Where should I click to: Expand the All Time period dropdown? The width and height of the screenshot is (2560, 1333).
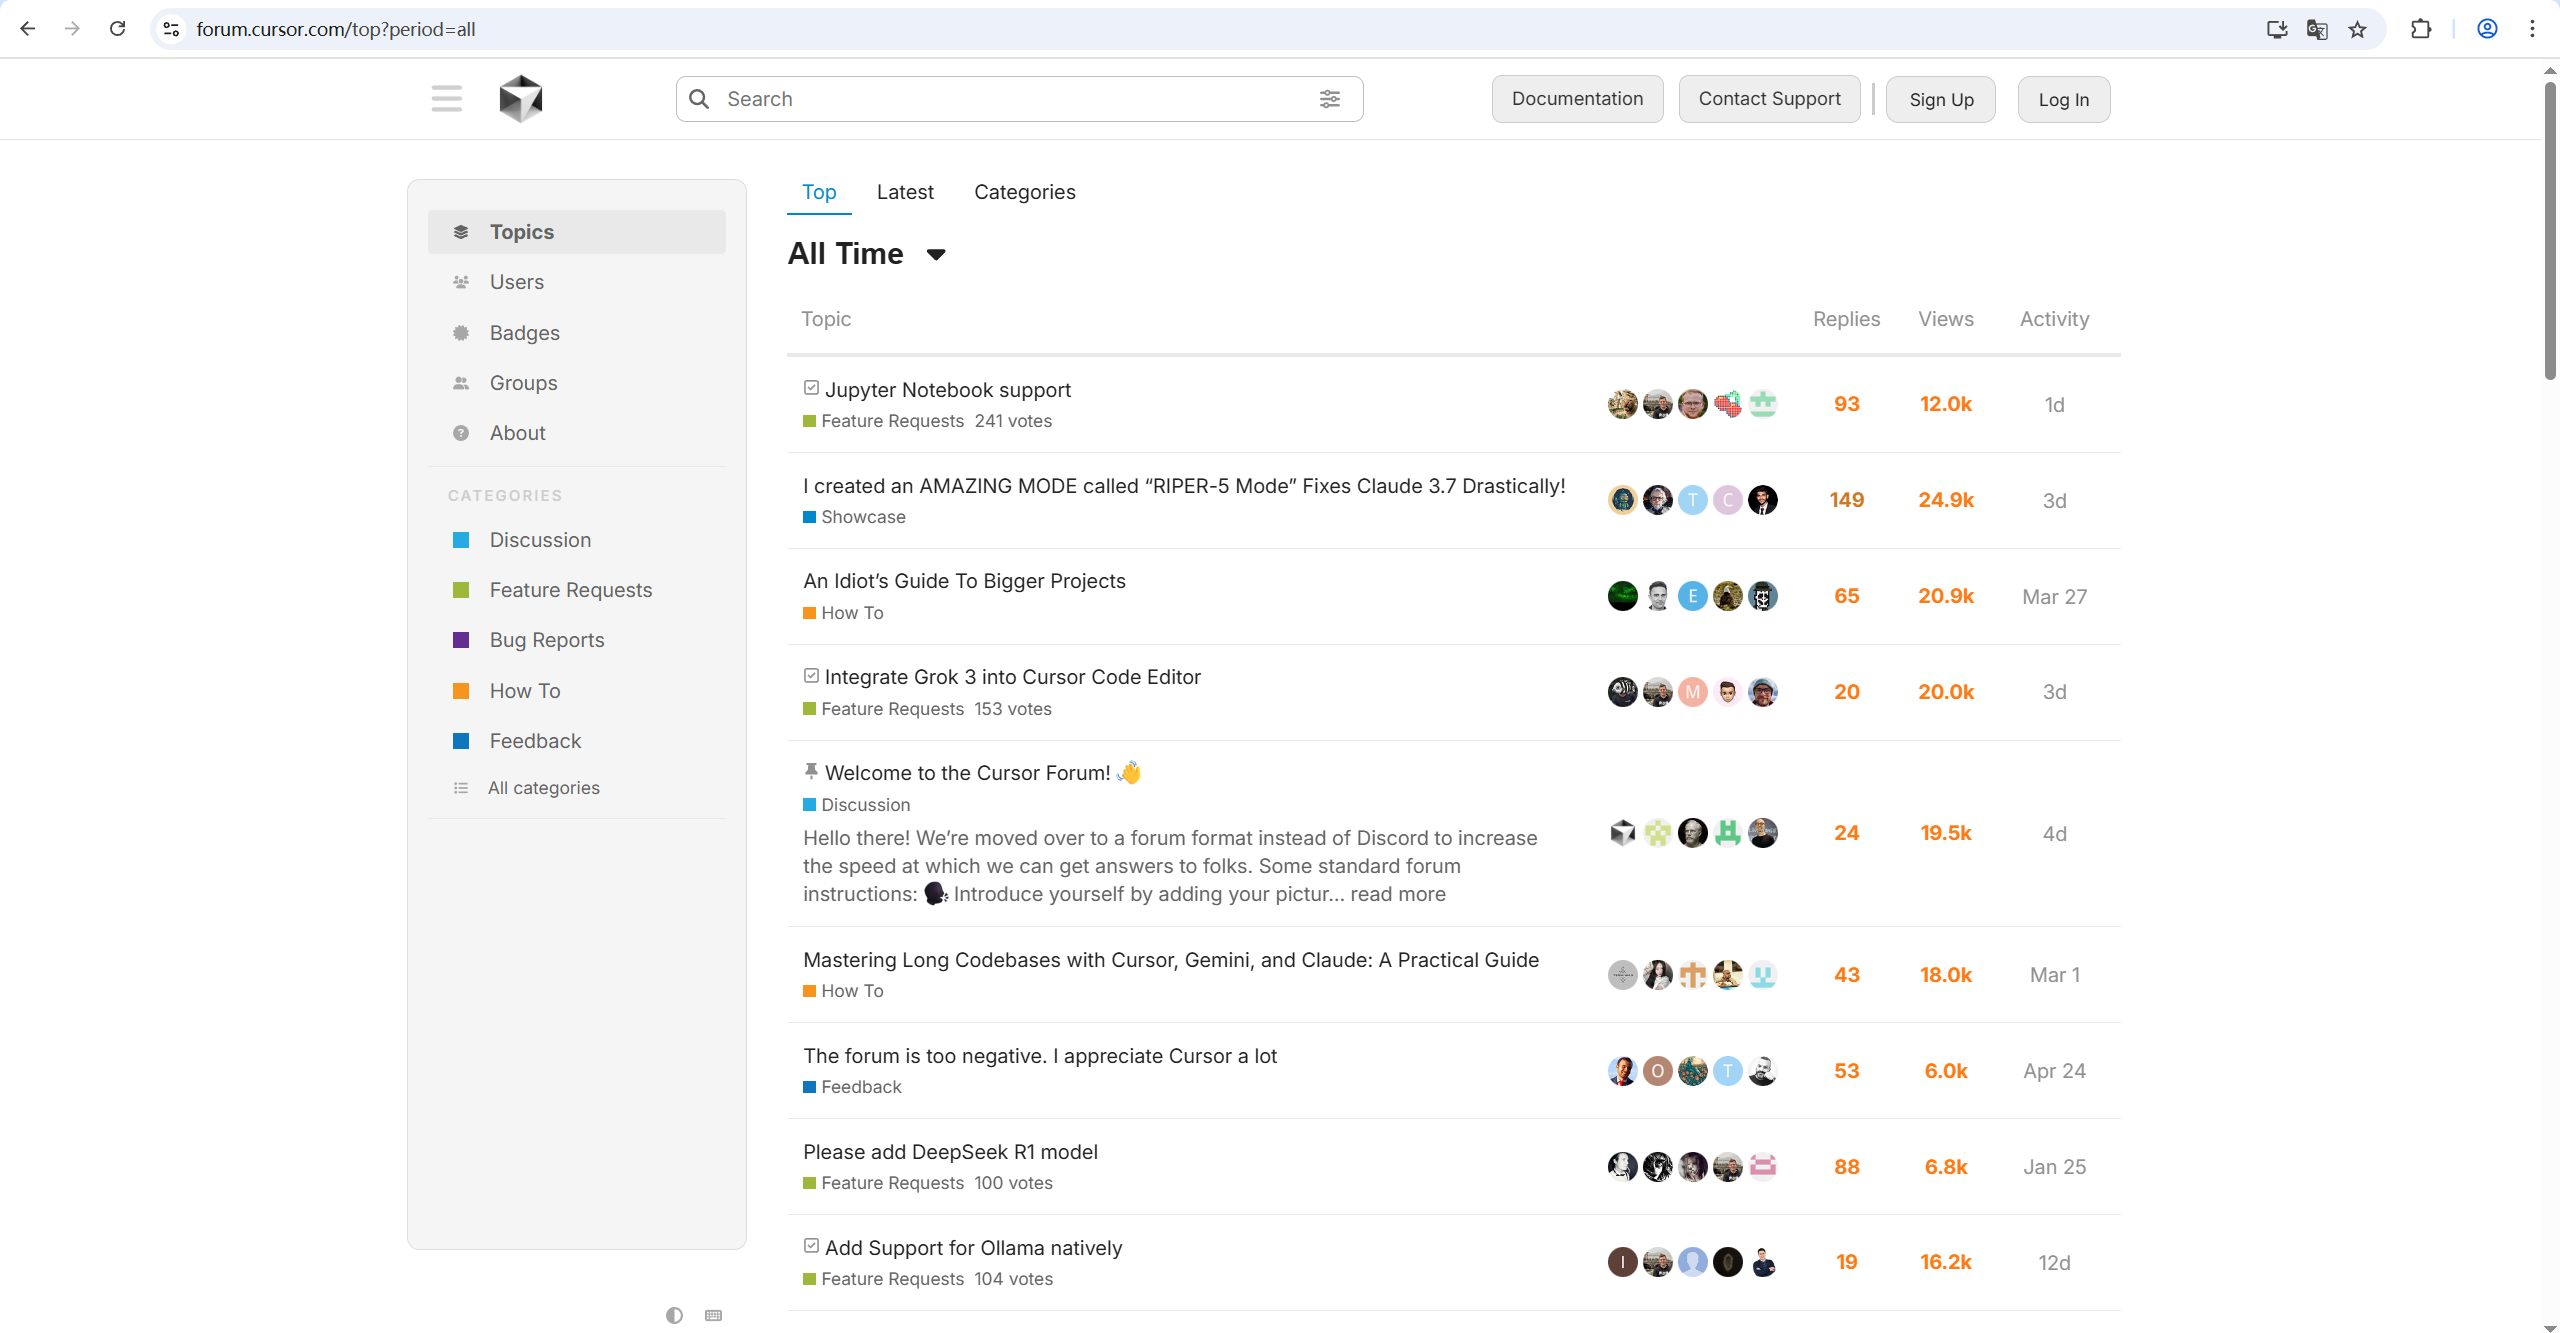click(936, 254)
